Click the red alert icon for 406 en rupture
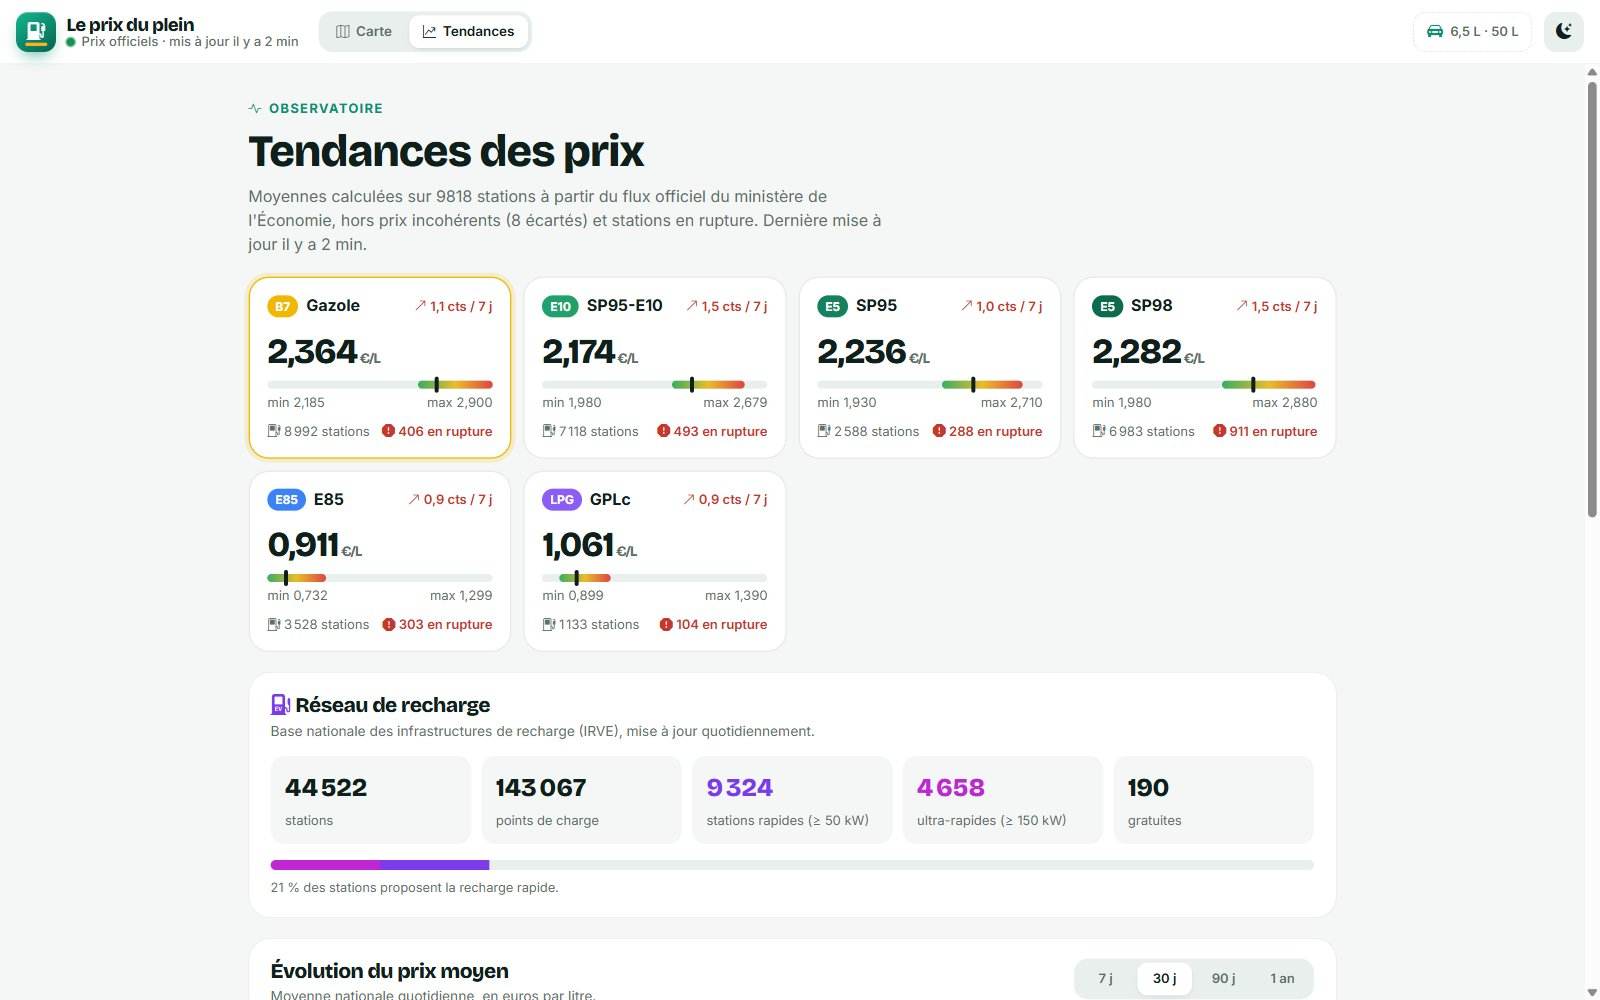This screenshot has height=1000, width=1600. click(388, 431)
